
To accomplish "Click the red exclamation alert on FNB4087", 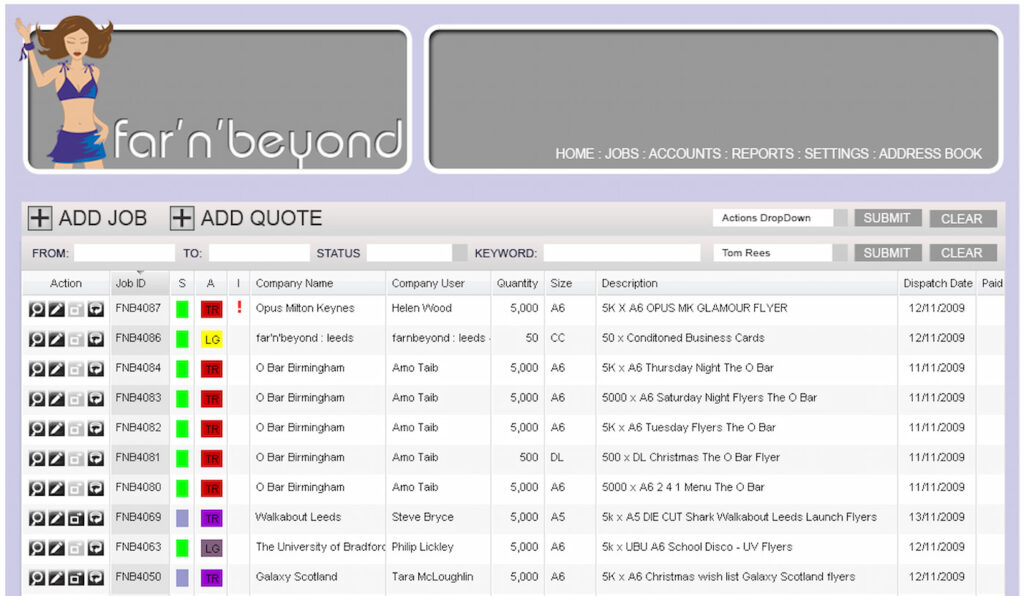I will (x=239, y=306).
